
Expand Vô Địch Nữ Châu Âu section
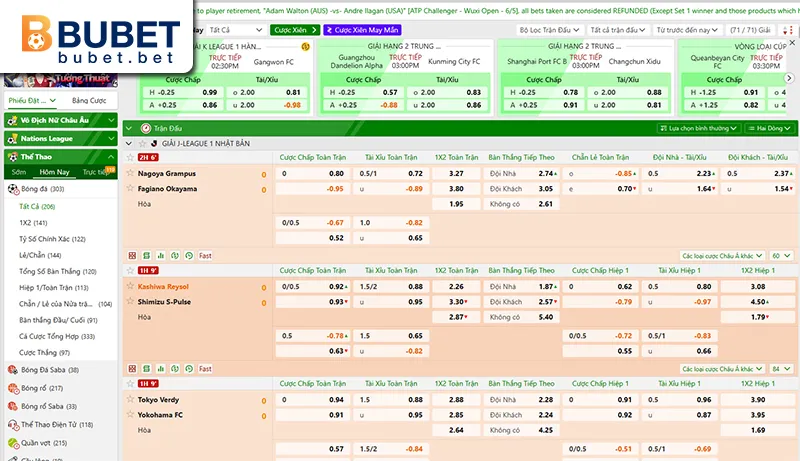[x=111, y=120]
